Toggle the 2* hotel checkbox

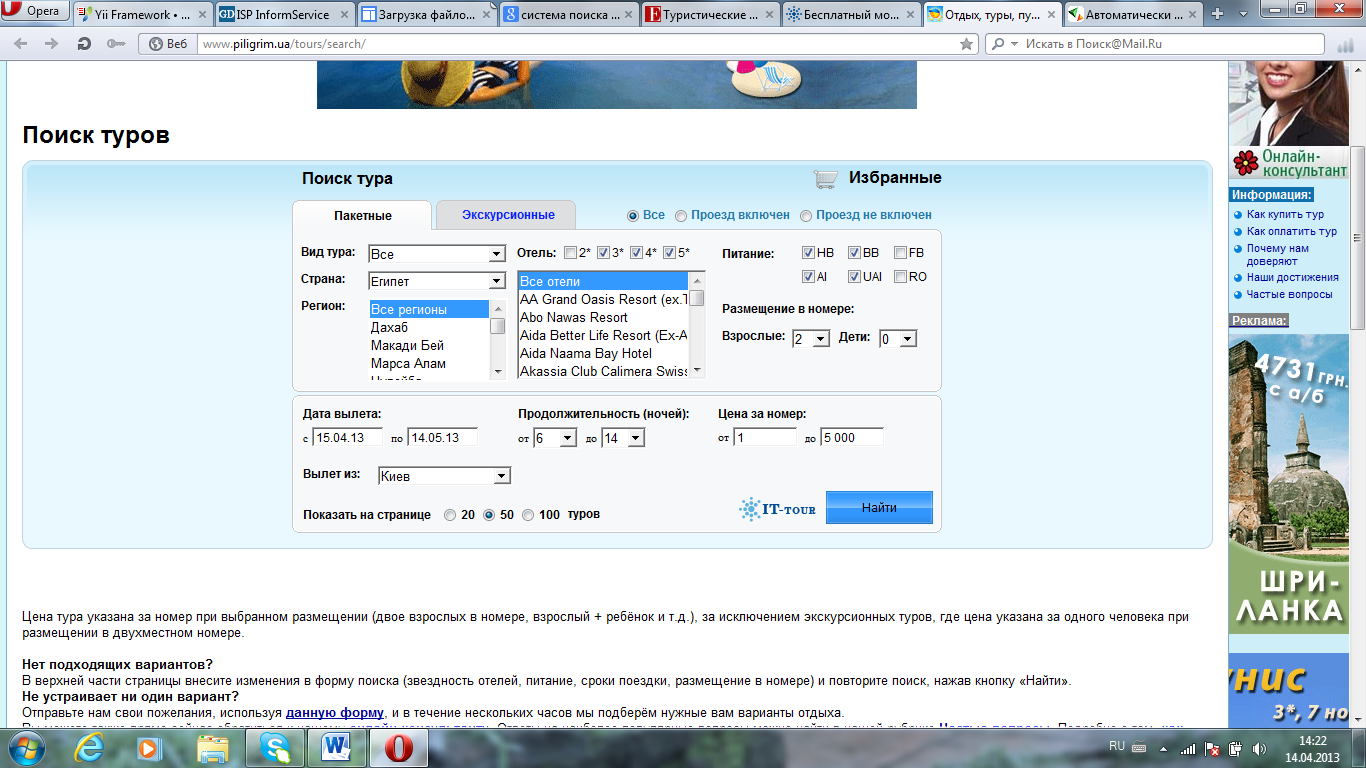pos(570,253)
